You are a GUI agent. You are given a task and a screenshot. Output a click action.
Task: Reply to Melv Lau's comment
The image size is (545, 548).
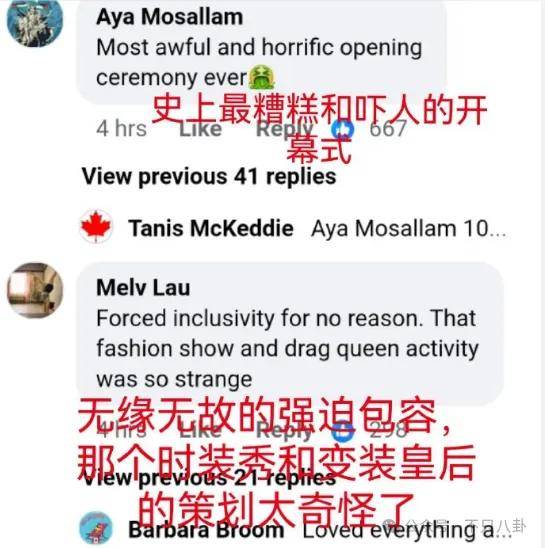tap(284, 431)
